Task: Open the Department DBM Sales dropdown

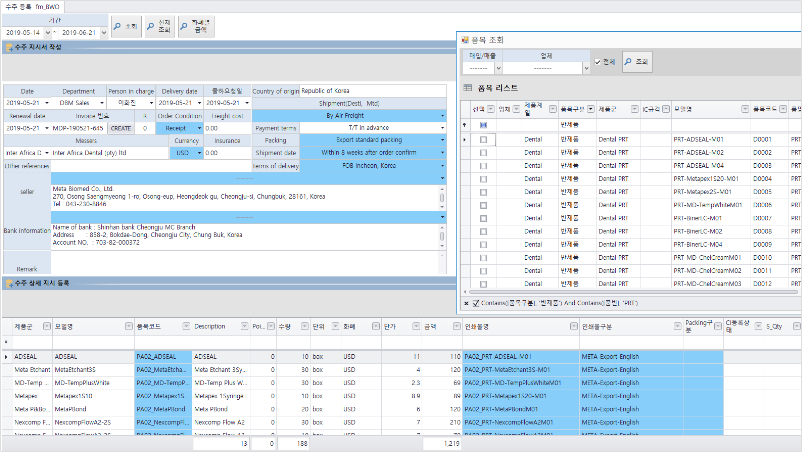Action: (x=102, y=103)
